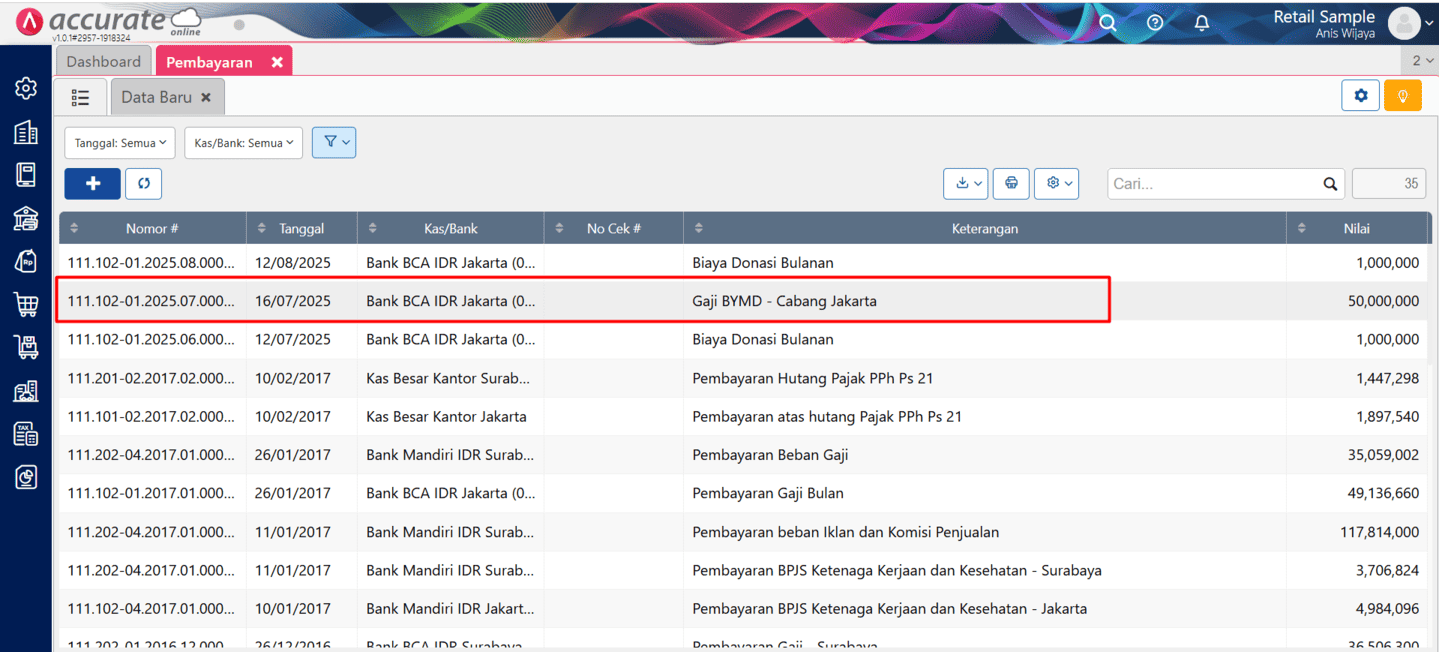Viewport: 1439px width, 652px height.
Task: Open the Kas & Bank sidebar icon
Action: coord(25,218)
